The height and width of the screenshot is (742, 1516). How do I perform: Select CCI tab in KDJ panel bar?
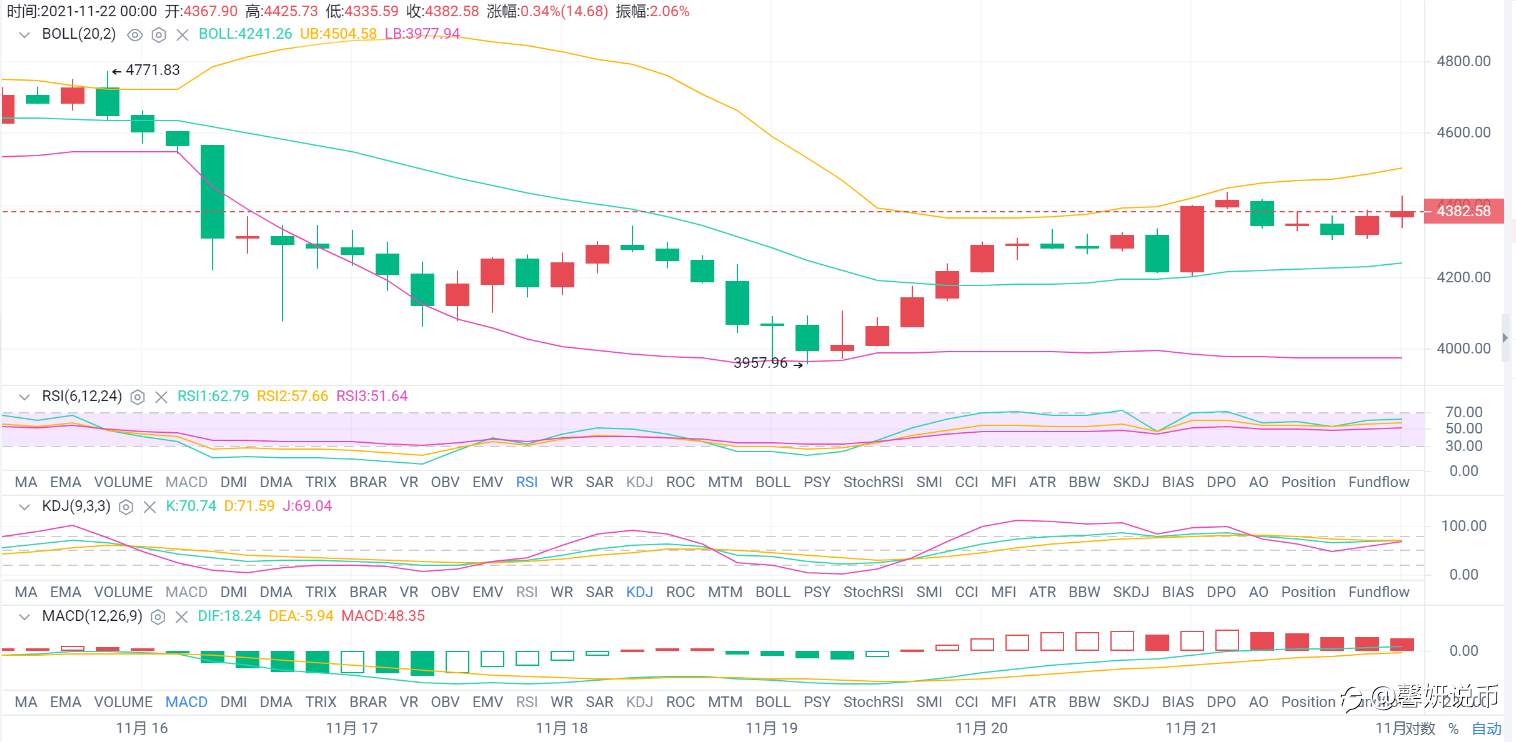(966, 592)
